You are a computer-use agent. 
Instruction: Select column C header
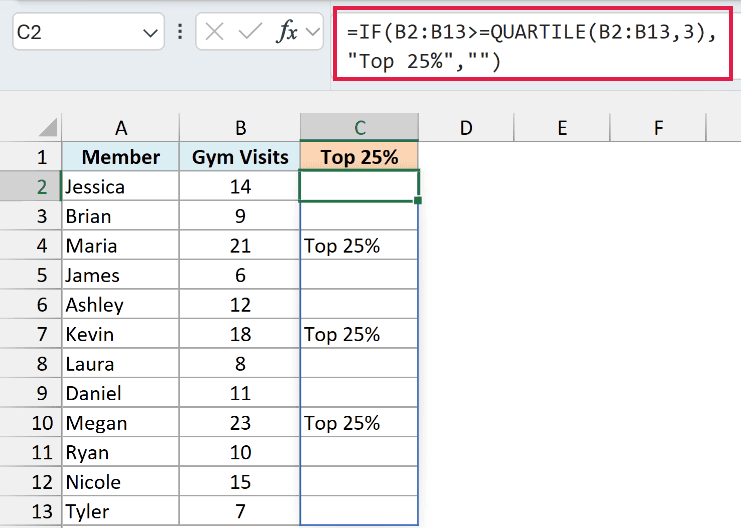(x=359, y=128)
